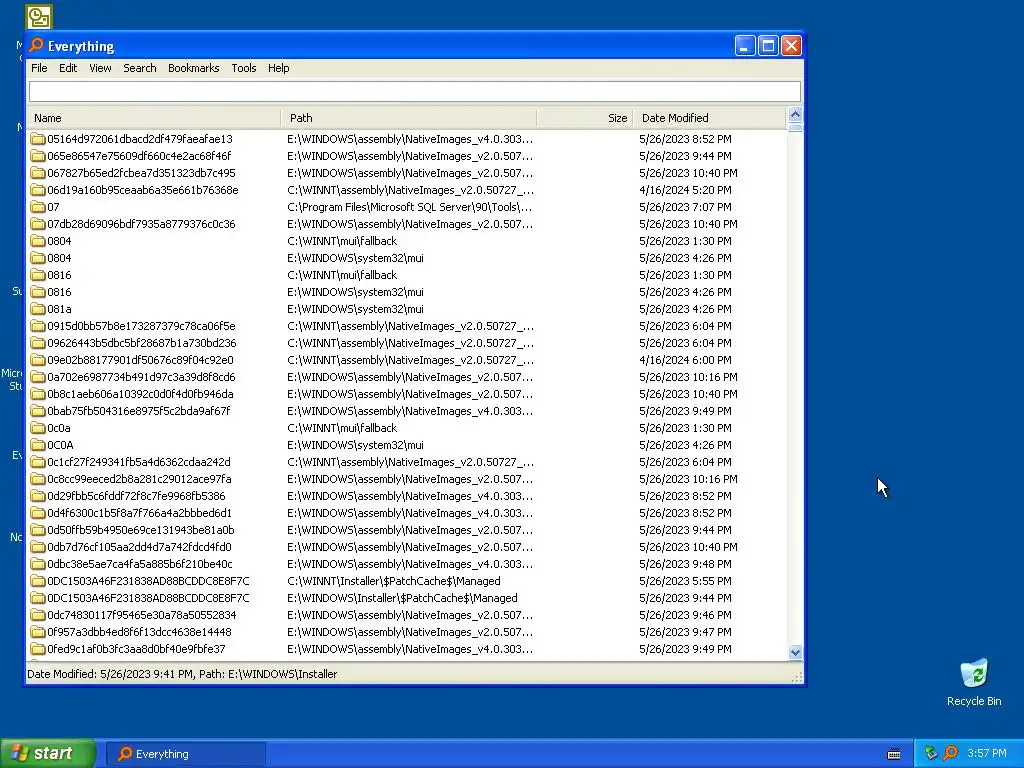The width and height of the screenshot is (1024, 768).
Task: Click folder icon of 0816 in C:\WINNT\mui\fallback
Action: (38, 275)
